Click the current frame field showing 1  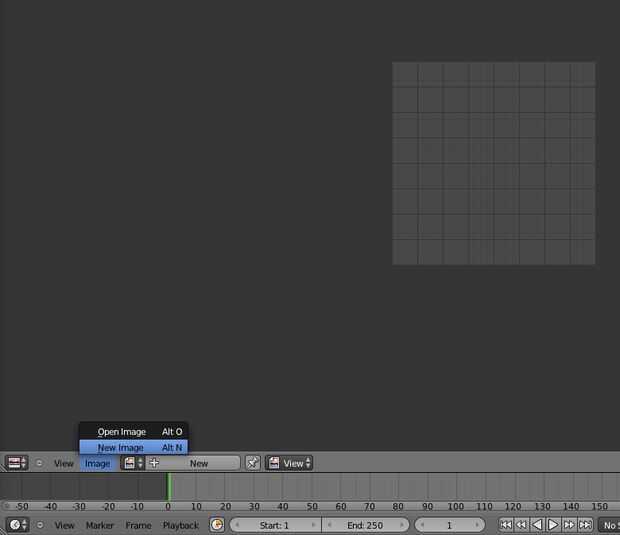click(450, 525)
